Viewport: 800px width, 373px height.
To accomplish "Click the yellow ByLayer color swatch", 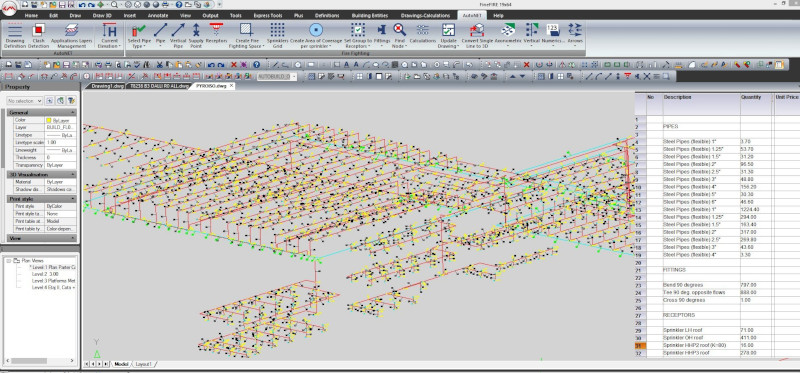I will [x=48, y=120].
